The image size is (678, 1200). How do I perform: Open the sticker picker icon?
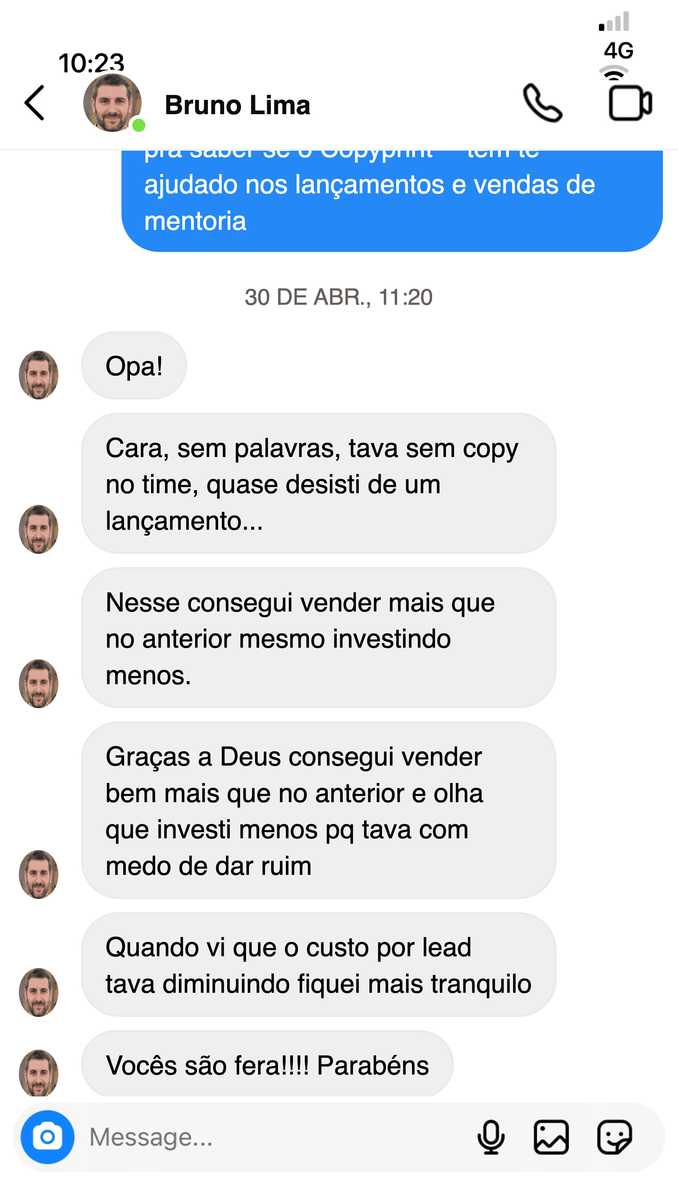coord(614,1137)
